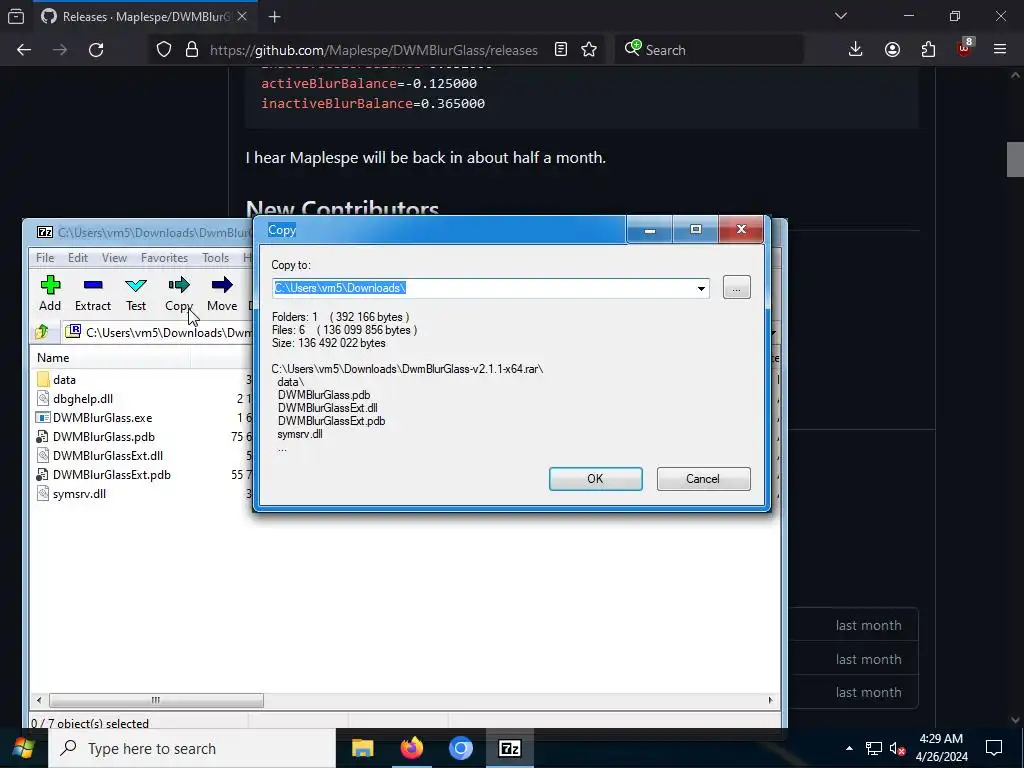Click the Extract toolbar icon in 7-Zip
Image resolution: width=1024 pixels, height=768 pixels.
pos(93,293)
